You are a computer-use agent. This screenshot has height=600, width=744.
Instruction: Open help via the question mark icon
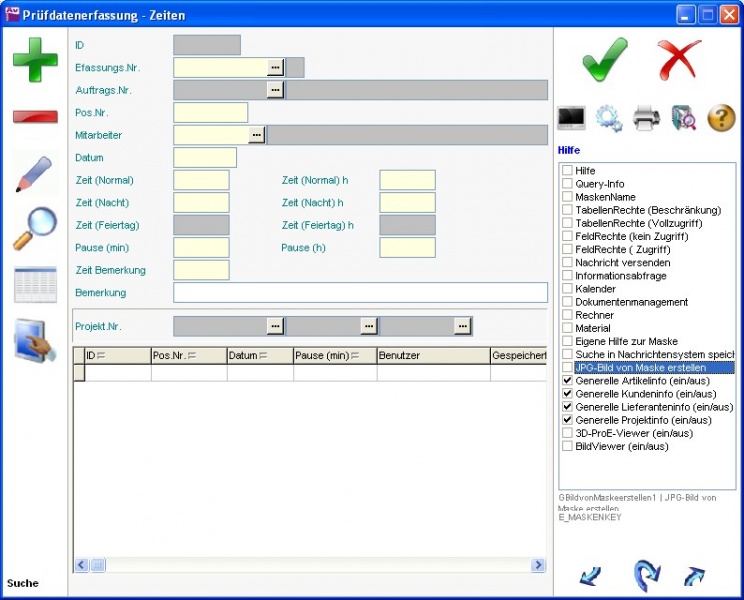[x=721, y=118]
